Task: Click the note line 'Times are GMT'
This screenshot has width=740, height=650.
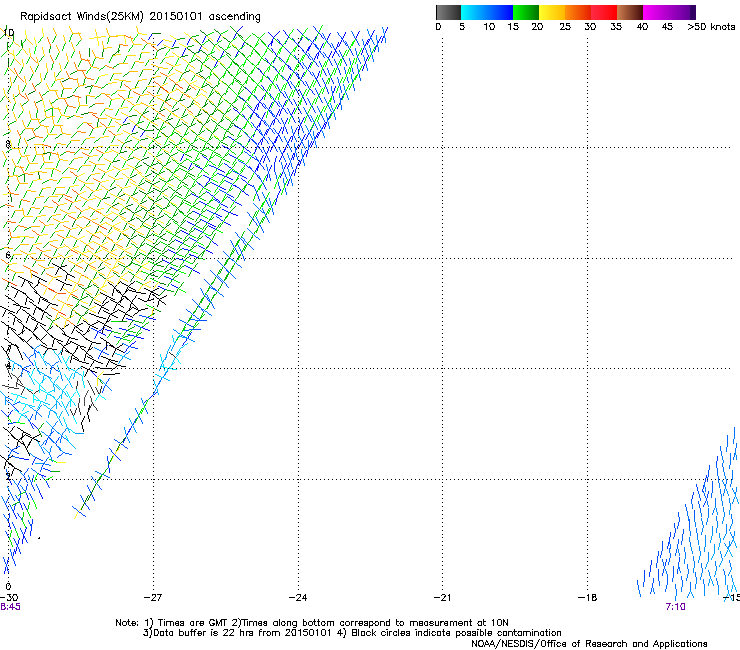Action: [193, 623]
